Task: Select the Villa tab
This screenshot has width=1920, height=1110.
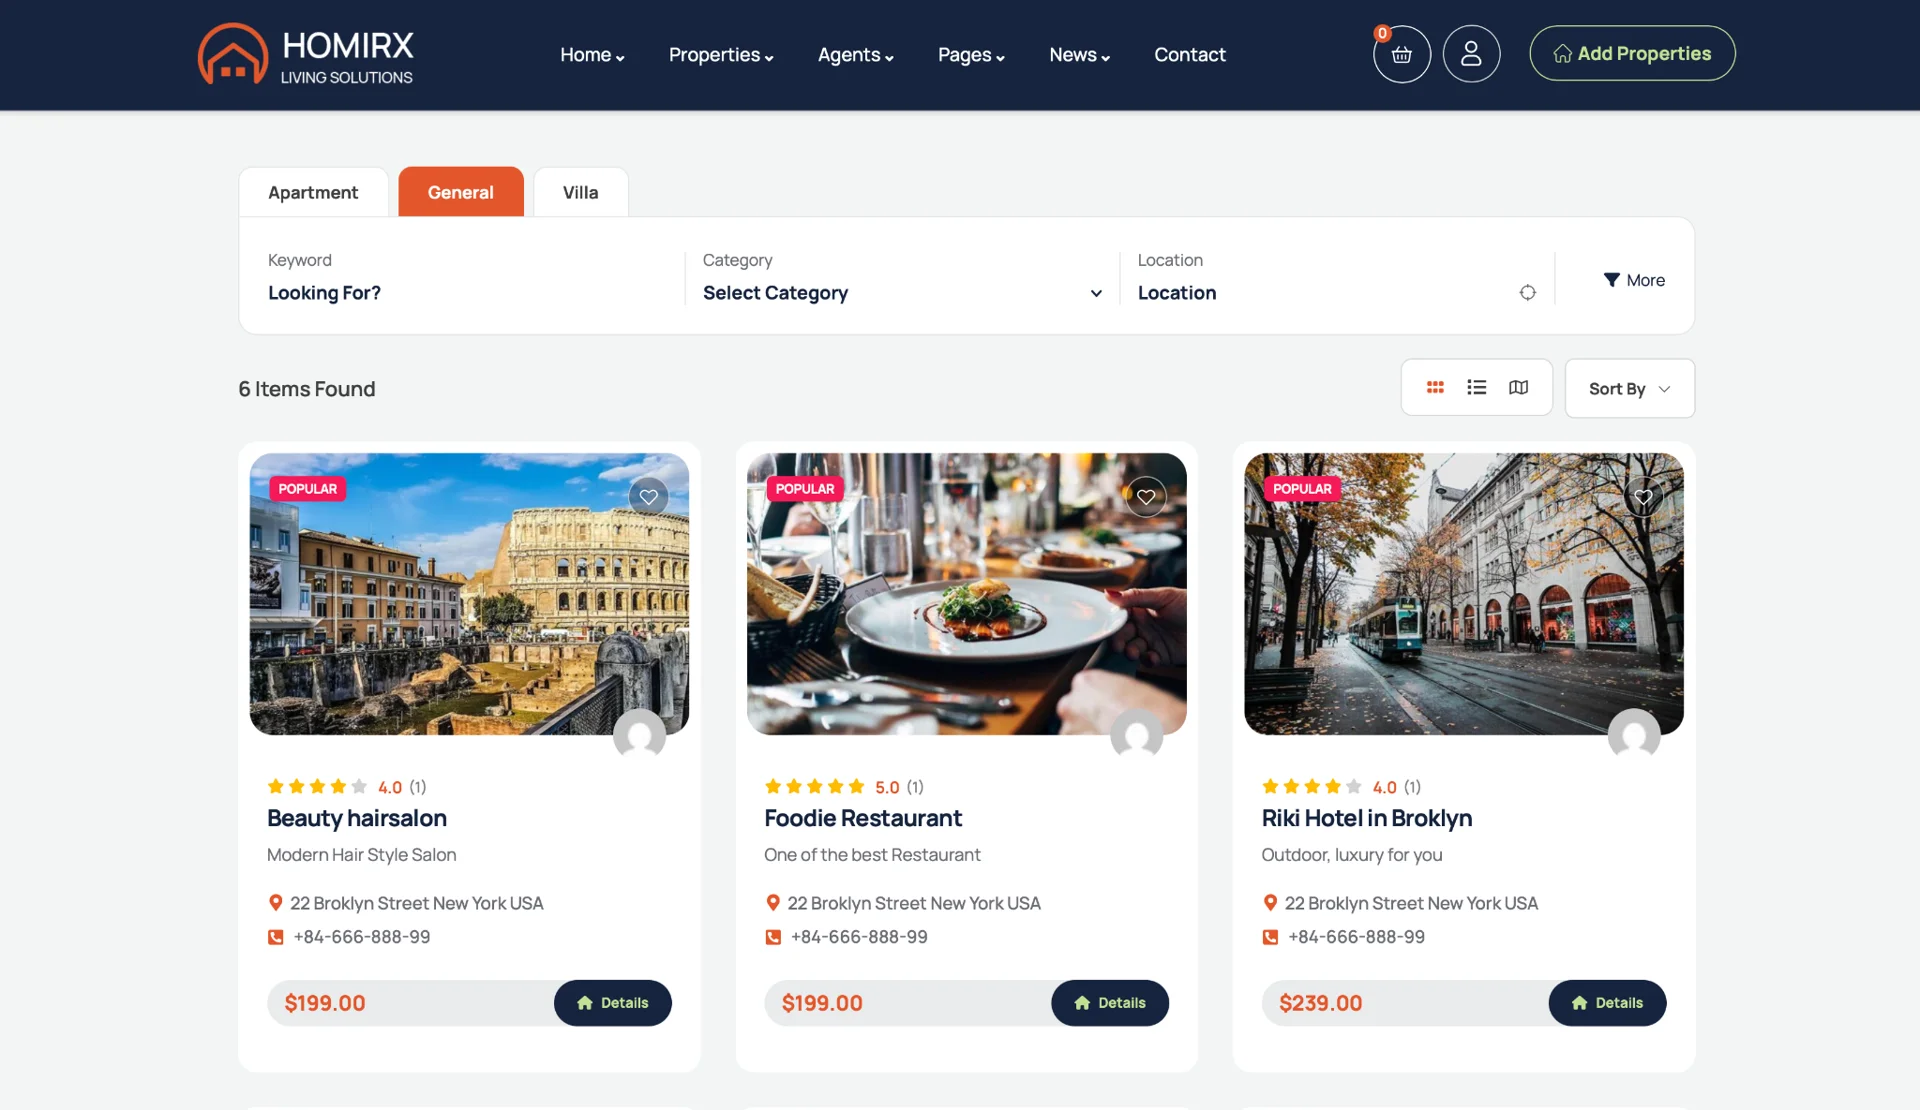Action: click(x=580, y=192)
